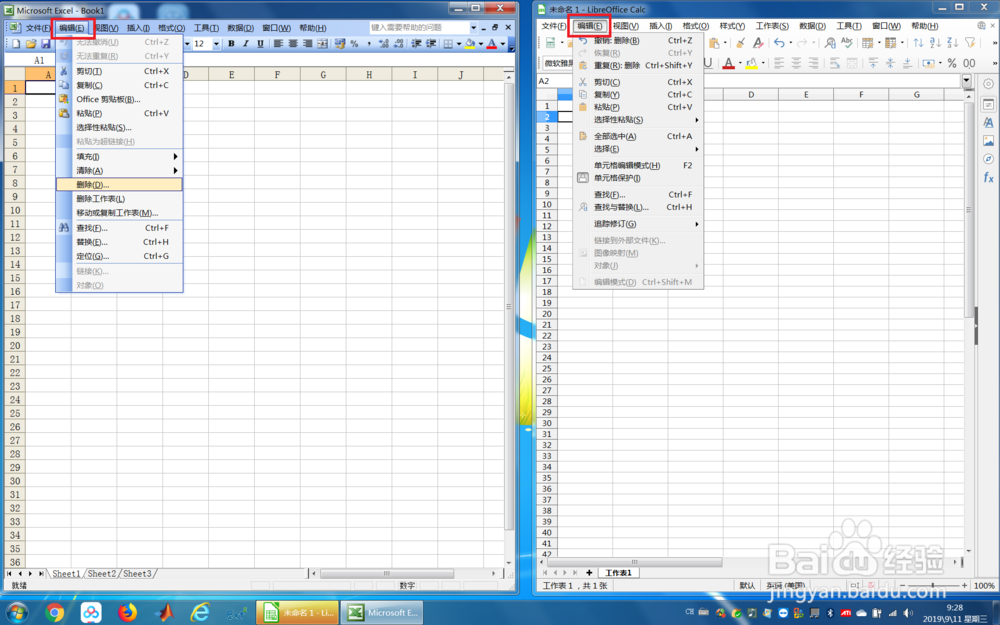Click the Sort Ascending icon in Calc
The image size is (1000, 625).
(x=935, y=43)
